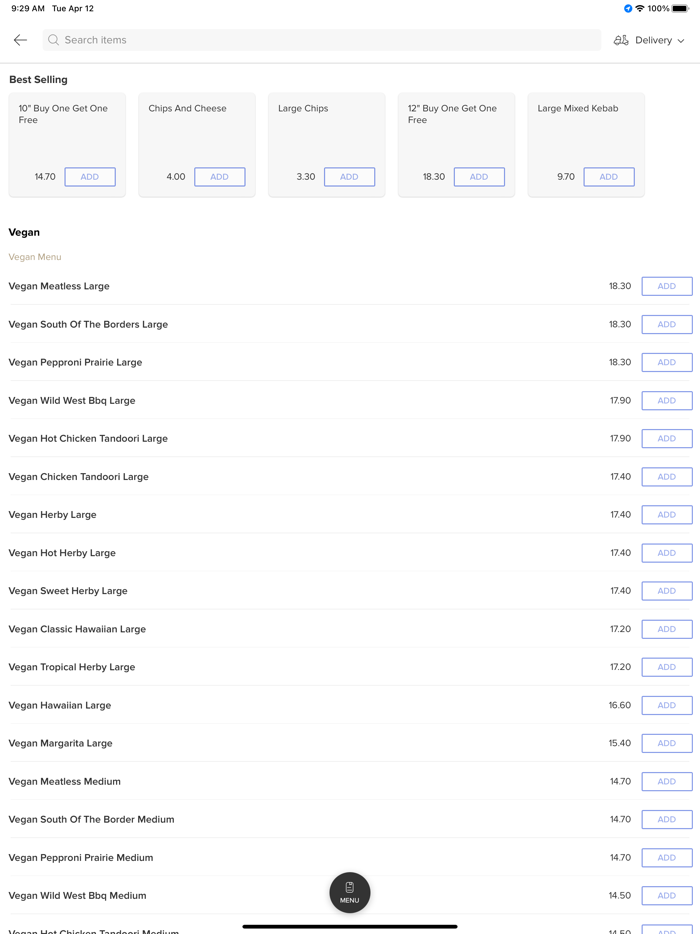Select the Vegan Menu link

pos(35,257)
